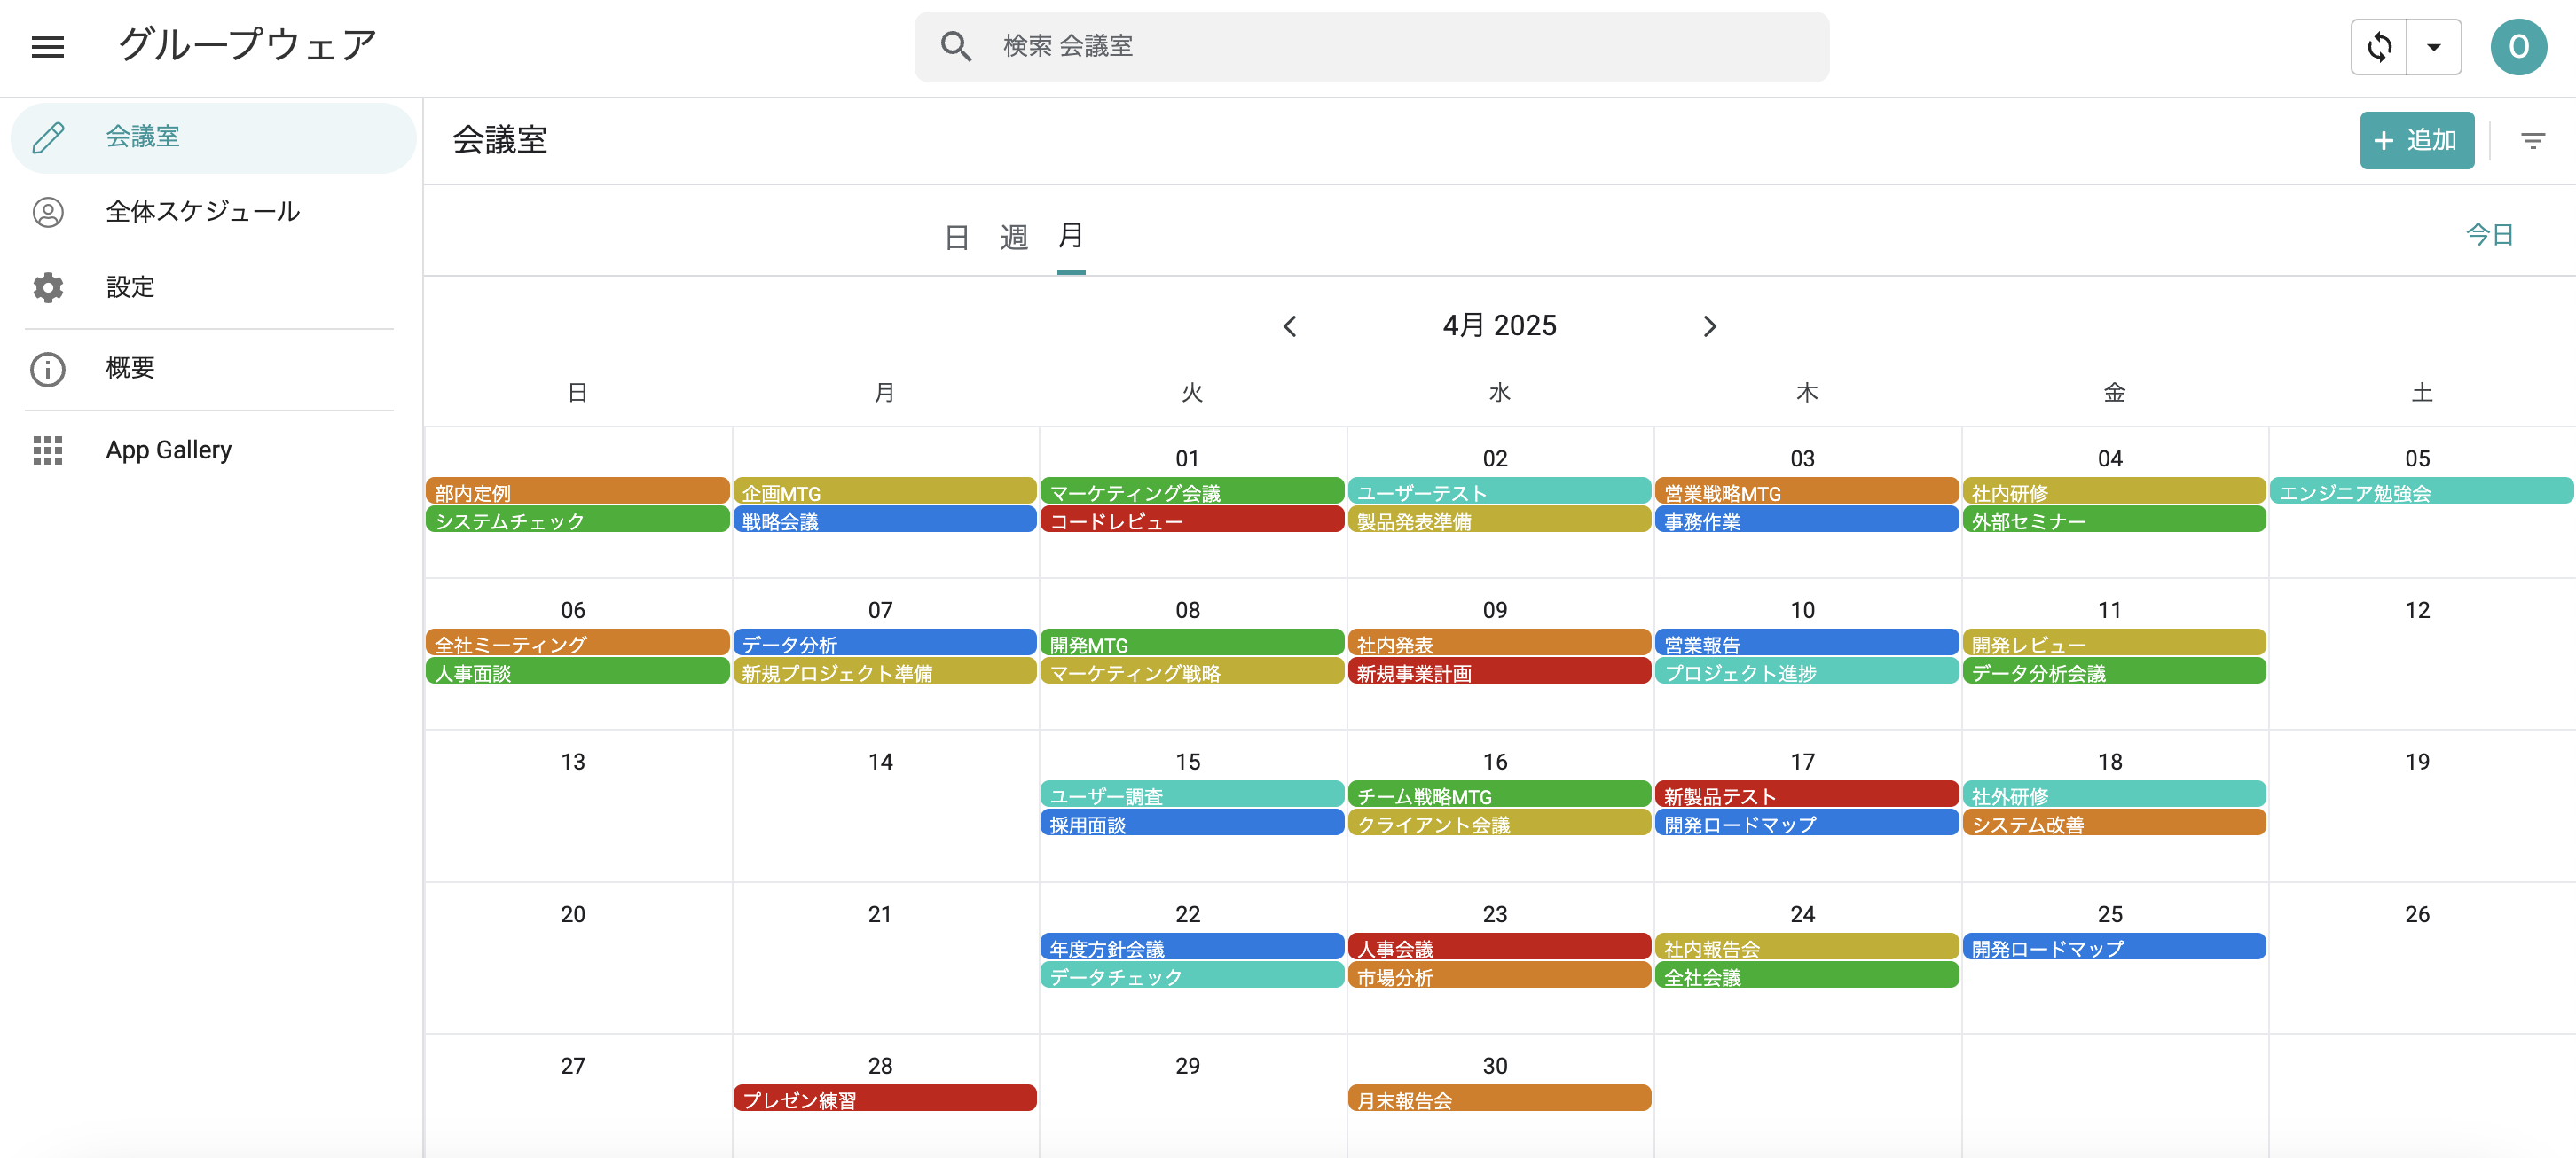This screenshot has height=1158, width=2576.
Task: Open the user avatar O
Action: point(2518,47)
